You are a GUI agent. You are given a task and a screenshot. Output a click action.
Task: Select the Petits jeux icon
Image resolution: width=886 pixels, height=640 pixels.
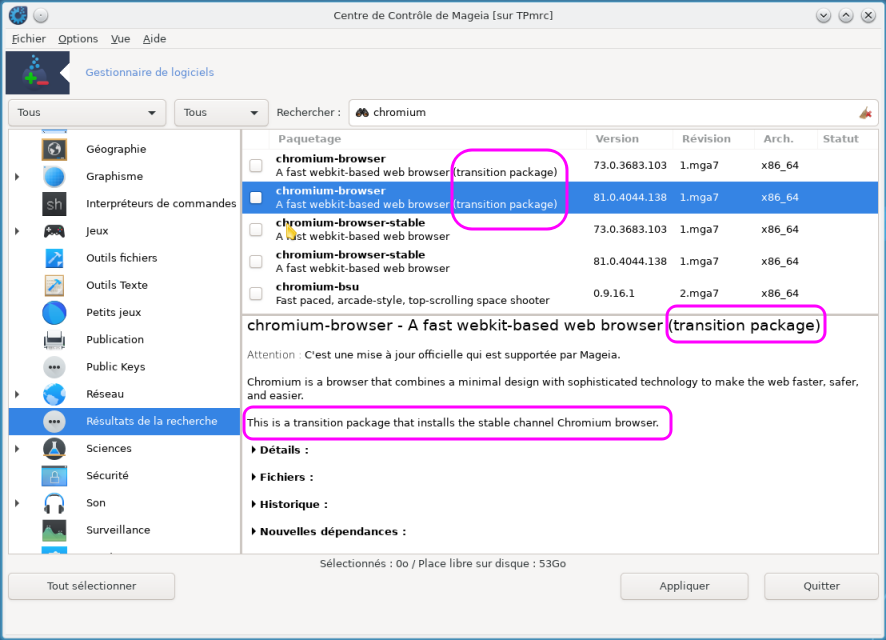[x=54, y=312]
